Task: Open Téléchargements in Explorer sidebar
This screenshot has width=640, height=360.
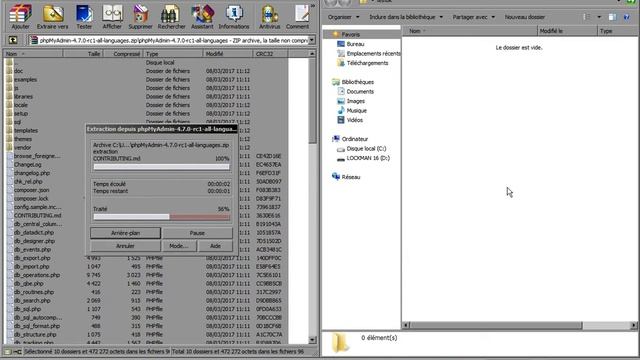Action: tap(367, 63)
